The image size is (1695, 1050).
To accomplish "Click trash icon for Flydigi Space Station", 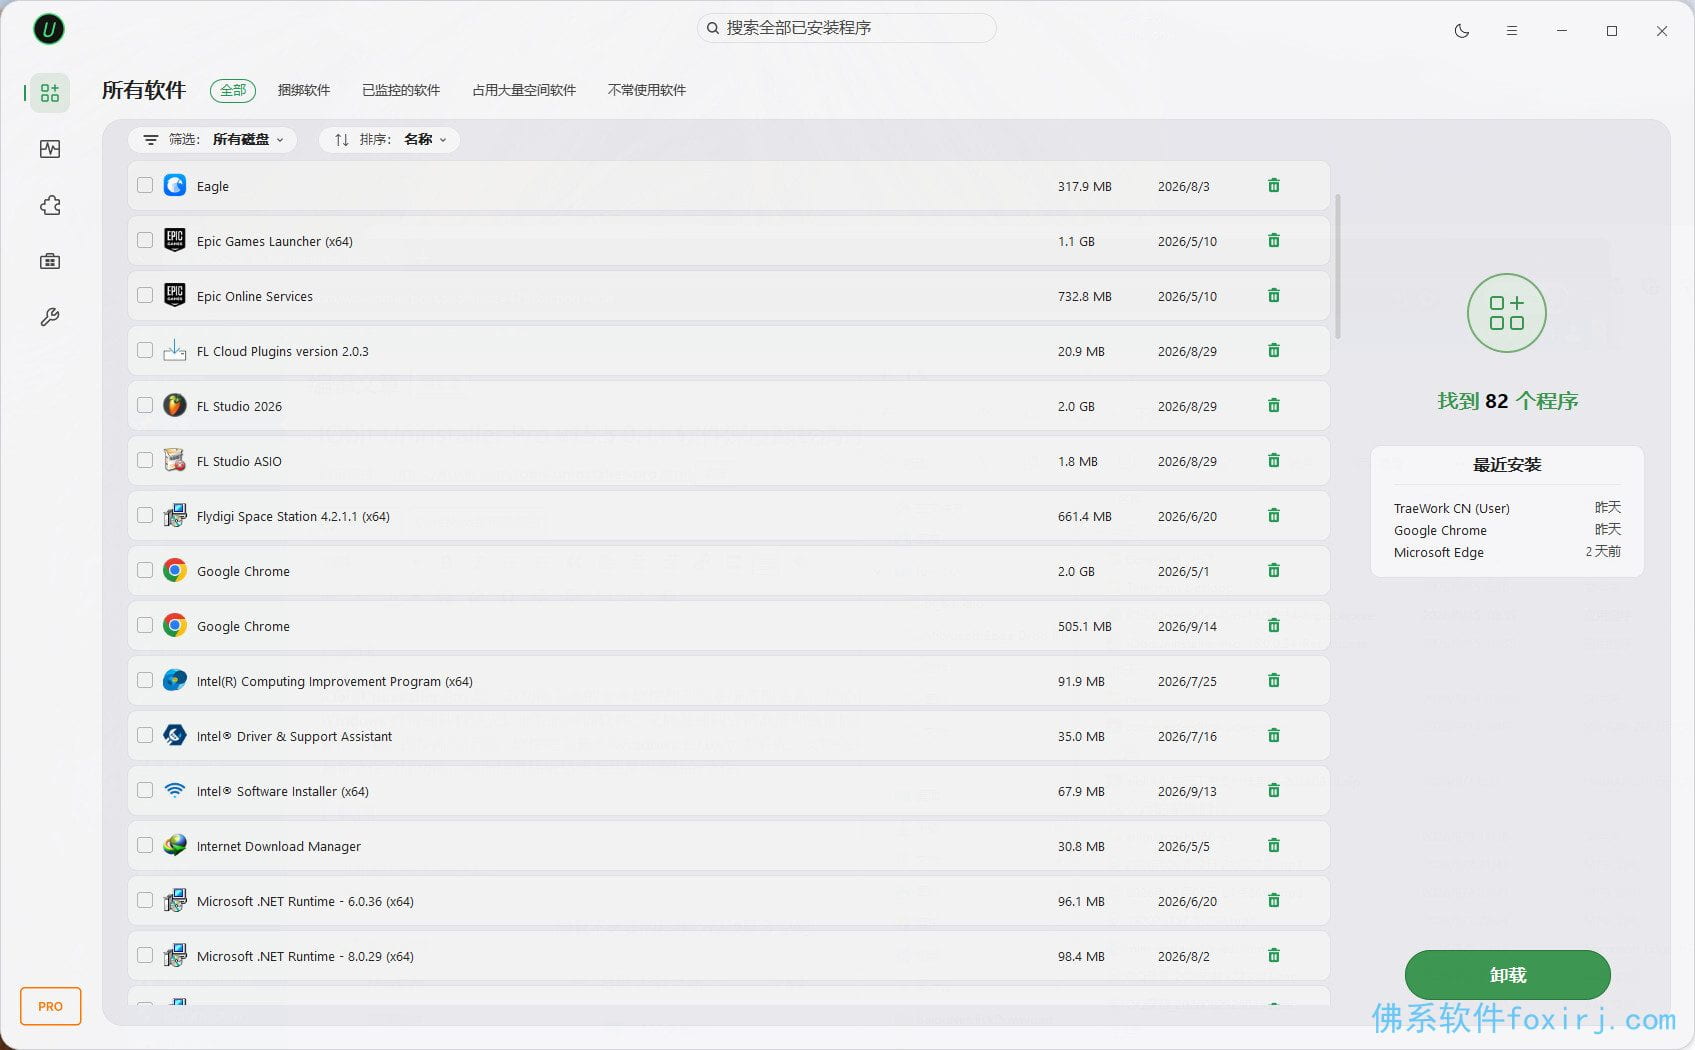I will (1274, 515).
